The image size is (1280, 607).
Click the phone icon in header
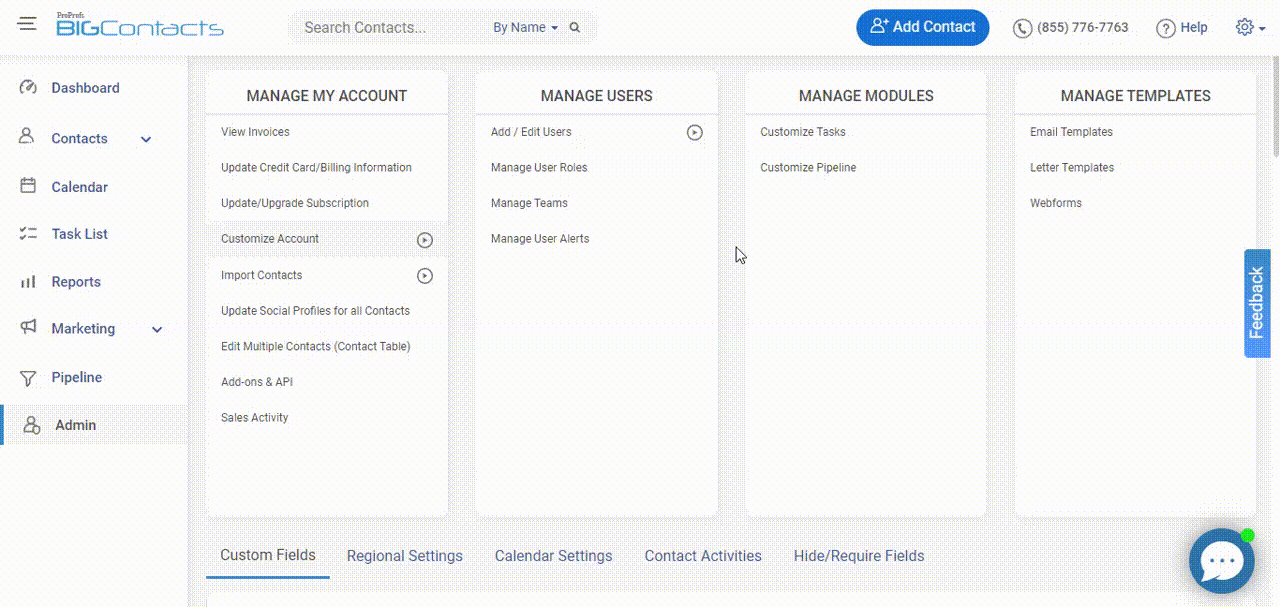(1022, 28)
